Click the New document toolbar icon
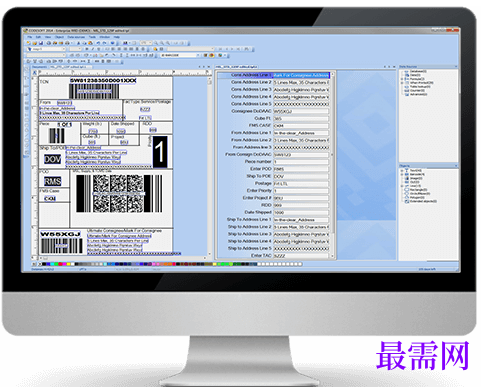Image resolution: width=488 pixels, height=387 pixels. coord(28,43)
